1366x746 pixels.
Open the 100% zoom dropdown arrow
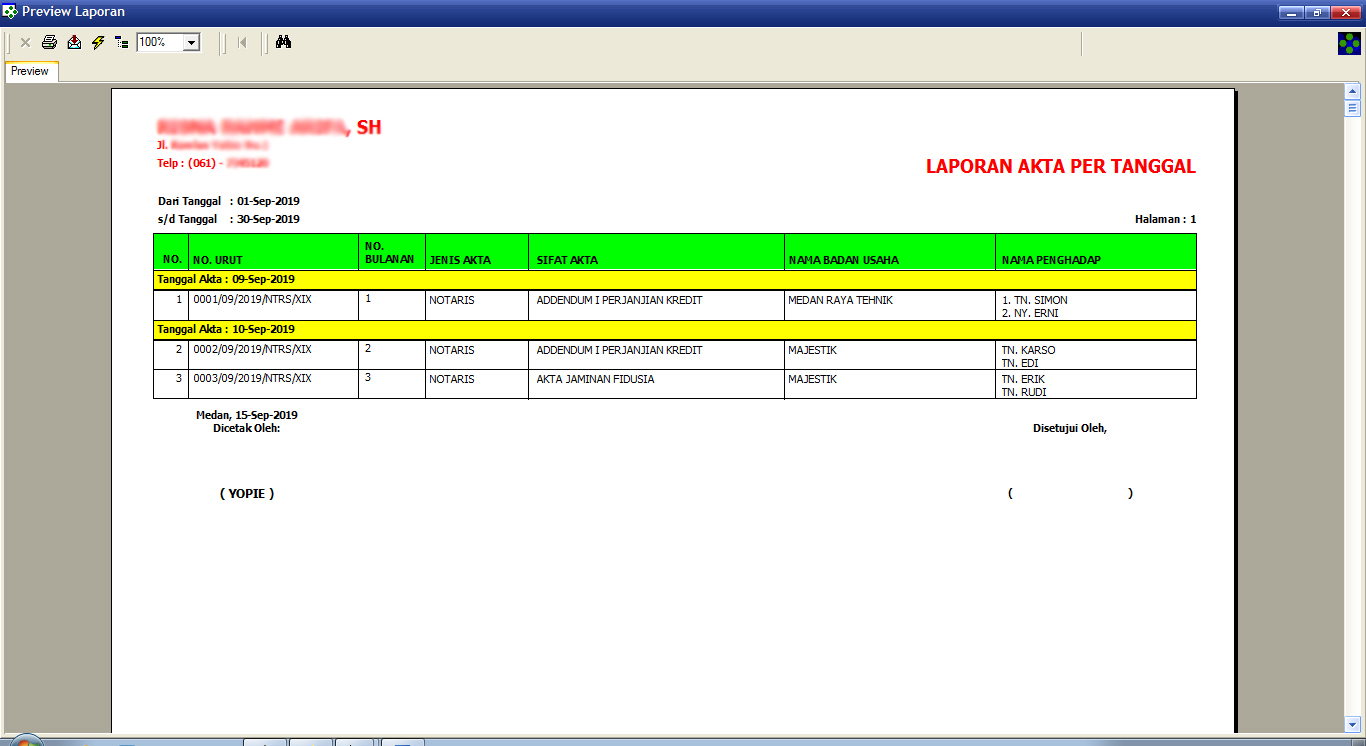pos(191,43)
